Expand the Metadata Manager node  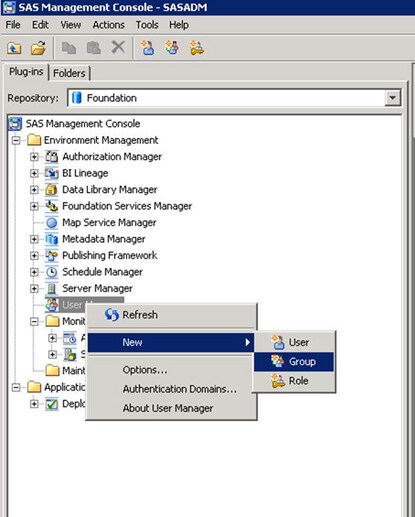[34, 239]
